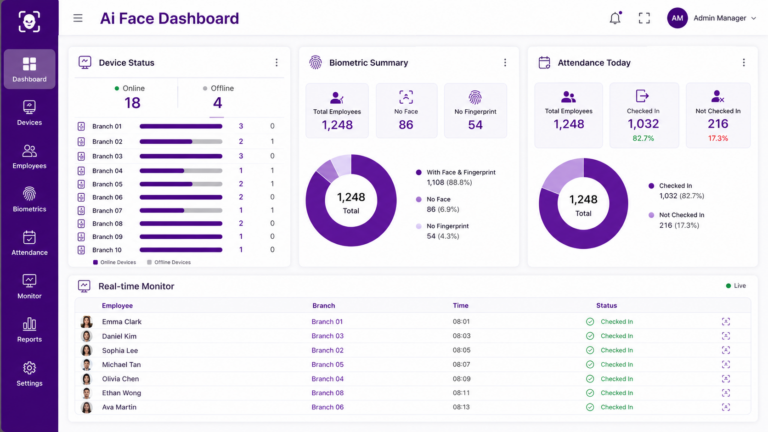Viewport: 768px width, 432px height.
Task: View face scan for Daniel Kim
Action: (726, 336)
